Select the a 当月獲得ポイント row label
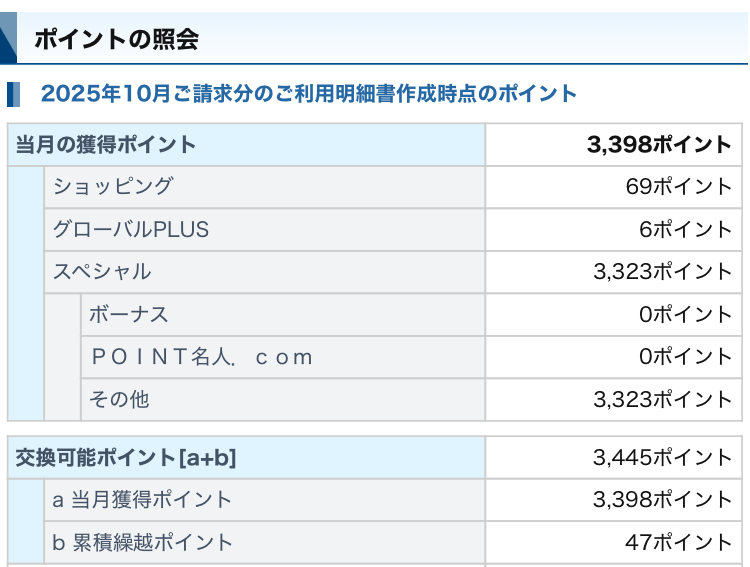This screenshot has height=567, width=750. pos(142,499)
